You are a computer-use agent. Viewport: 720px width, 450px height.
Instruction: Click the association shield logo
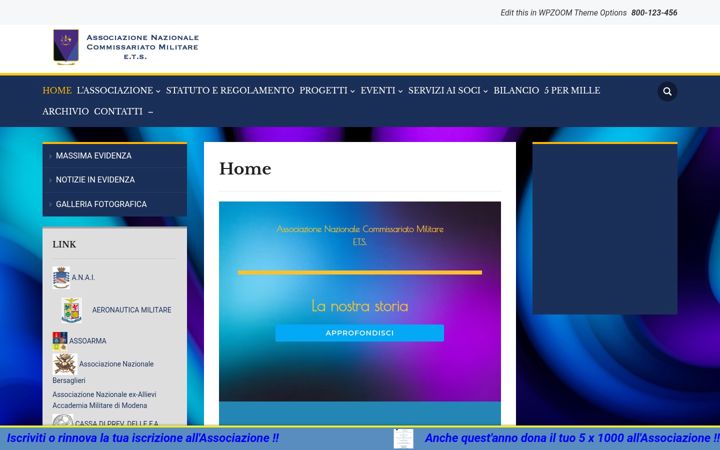click(66, 47)
